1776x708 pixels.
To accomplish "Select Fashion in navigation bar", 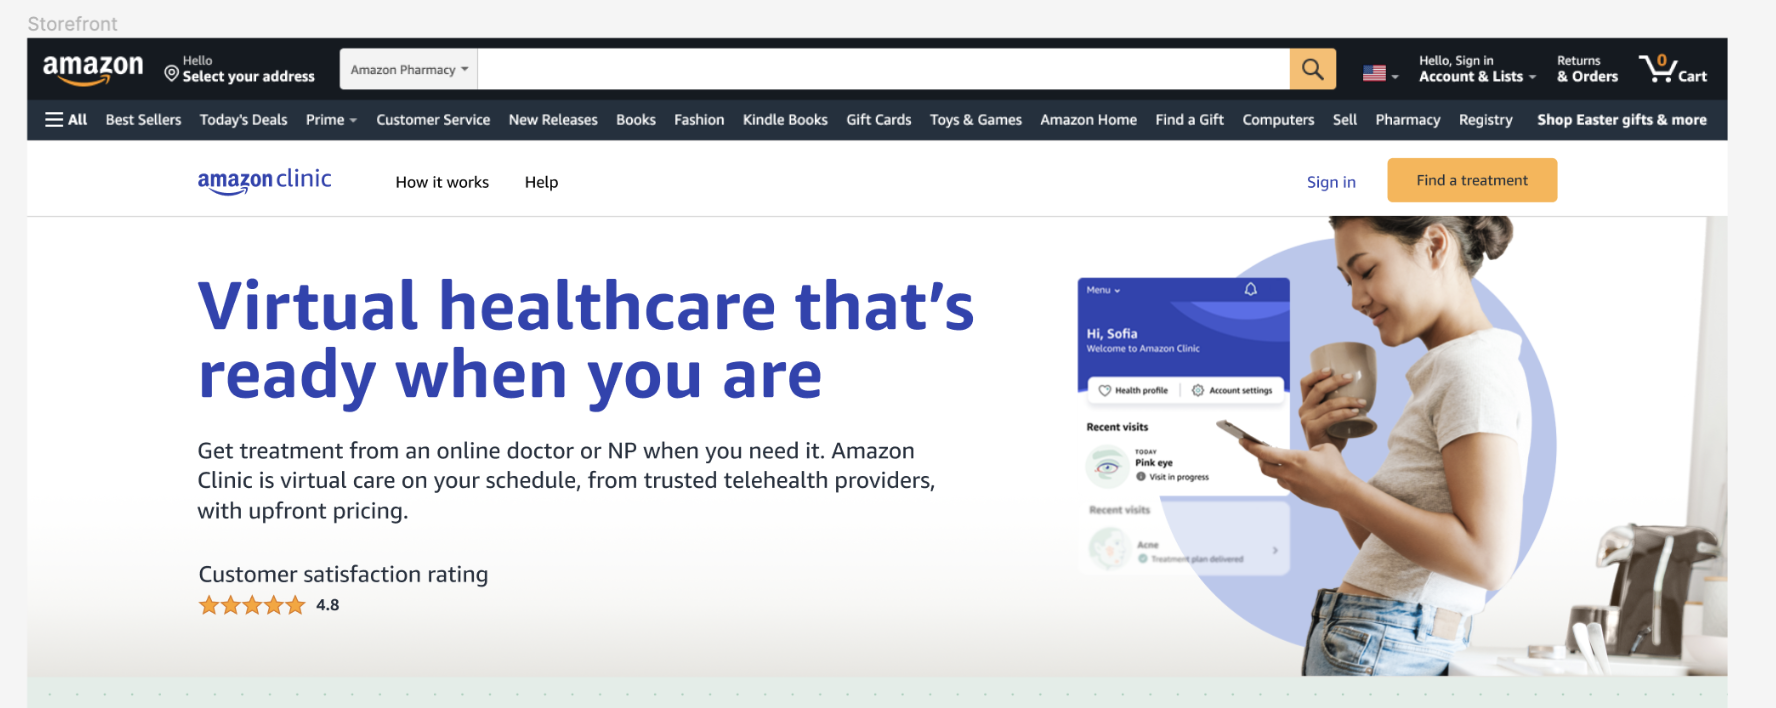I will coord(699,120).
